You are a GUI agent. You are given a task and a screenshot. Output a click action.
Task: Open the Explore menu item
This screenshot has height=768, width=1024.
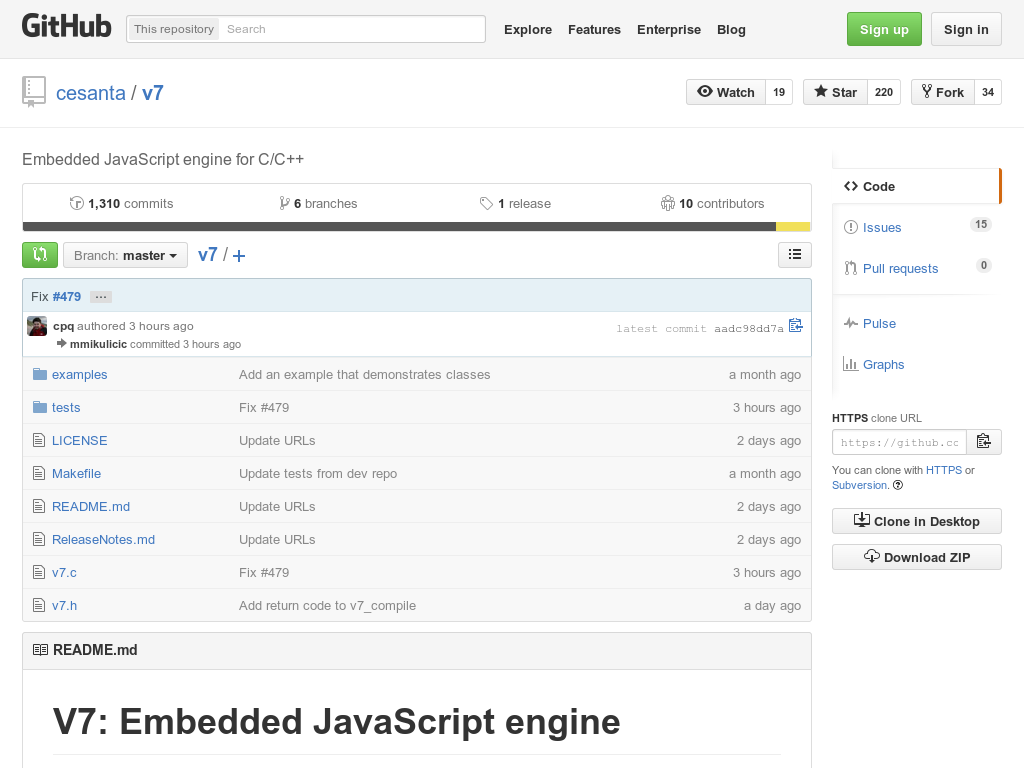tap(528, 29)
